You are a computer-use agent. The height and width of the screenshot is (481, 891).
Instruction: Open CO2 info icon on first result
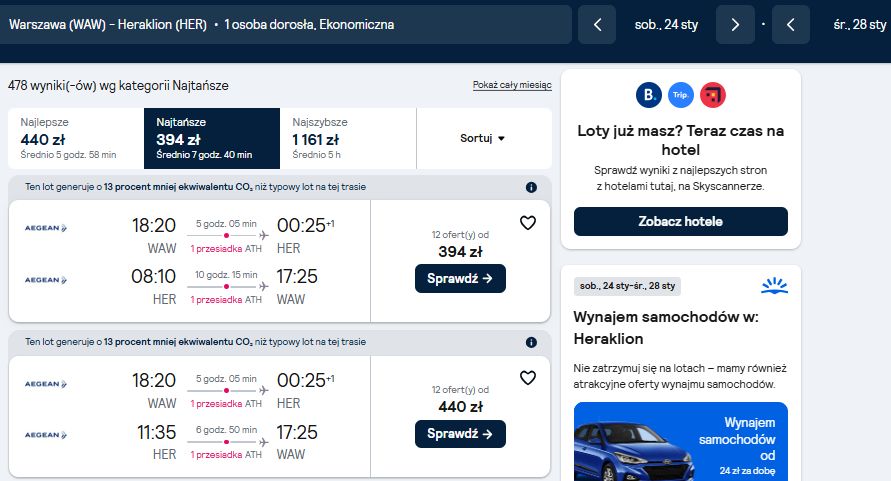(x=531, y=187)
